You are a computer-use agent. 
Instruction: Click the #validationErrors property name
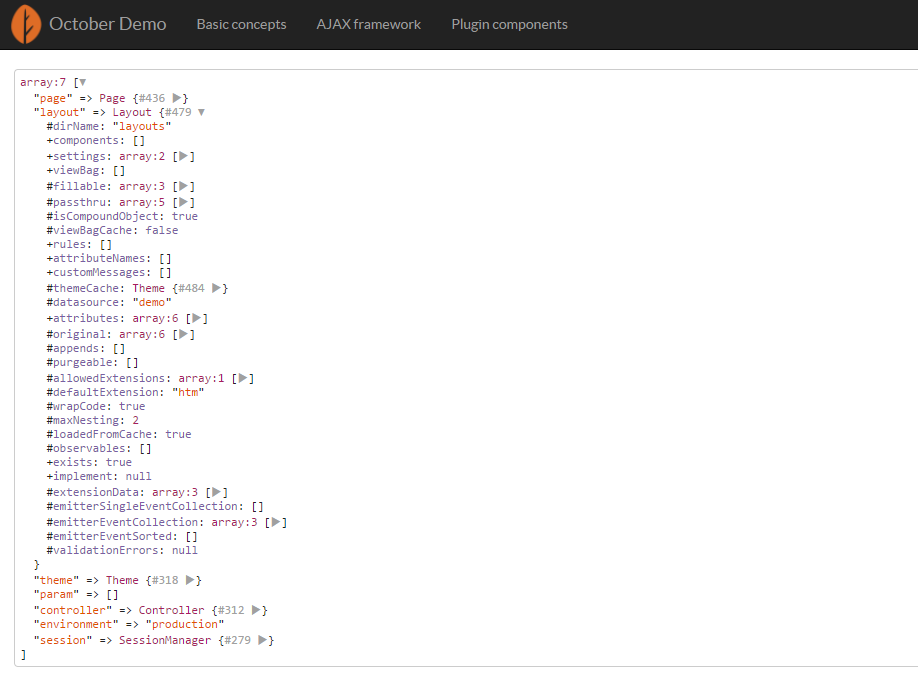coord(105,550)
